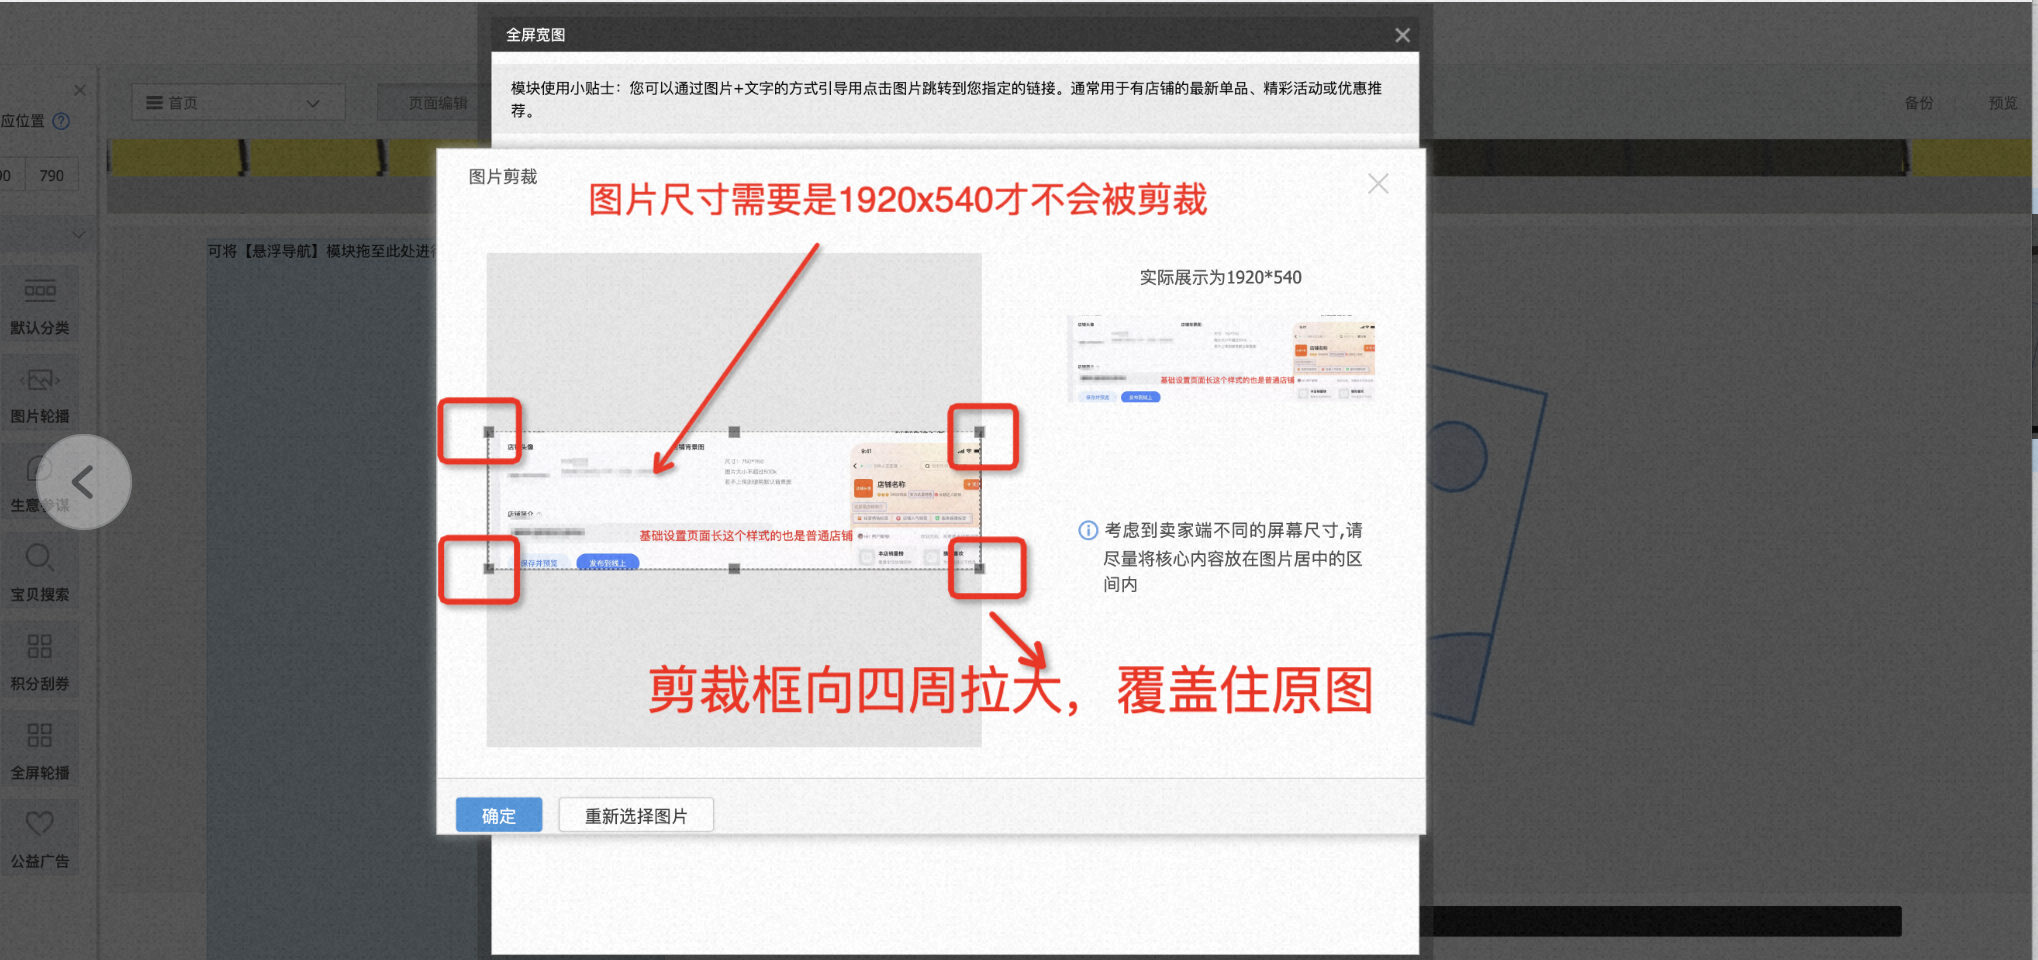
Task: Close the 全屏宽图 module window
Action: click(x=1402, y=35)
